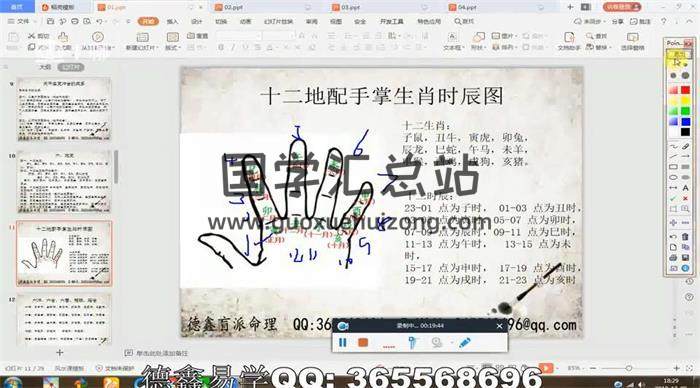Viewport: 700px width, 388px height.
Task: Pick the freehand pen tool in Pointofix
Action: click(673, 146)
